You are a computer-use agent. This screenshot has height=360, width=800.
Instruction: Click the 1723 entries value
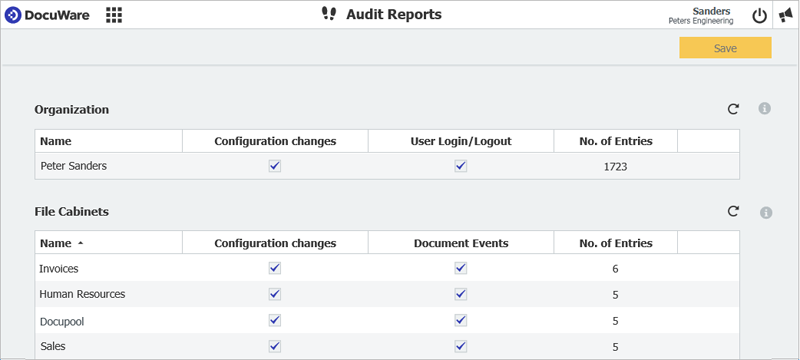[615, 167]
